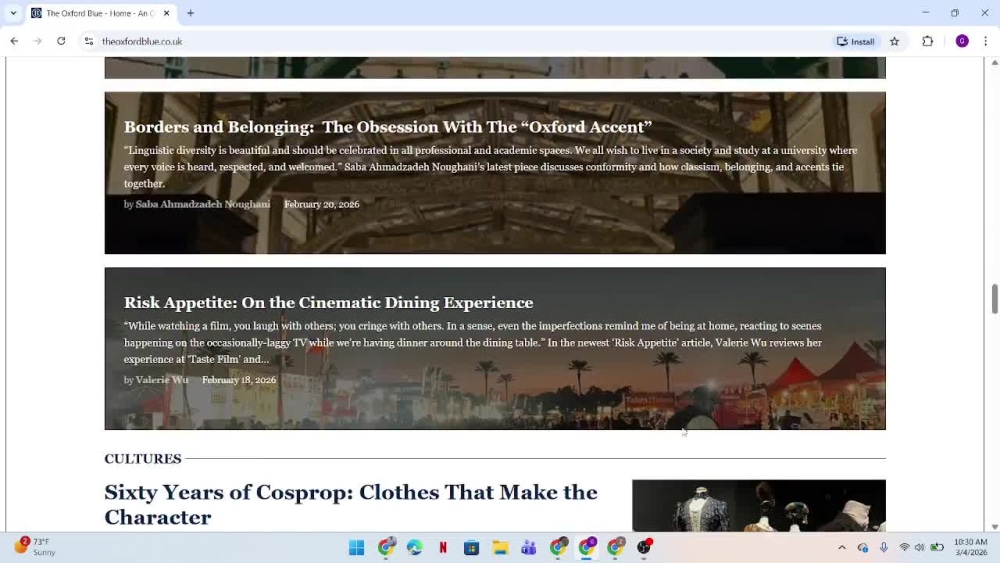This screenshot has height=563, width=1000.
Task: Open the Chrome profile avatar
Action: click(x=962, y=41)
